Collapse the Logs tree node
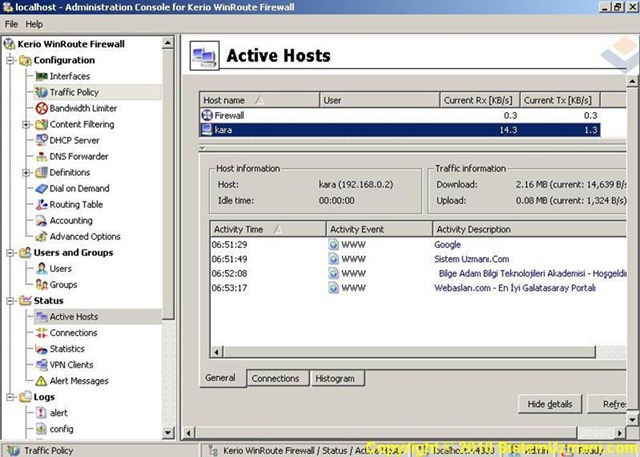 (x=10, y=397)
